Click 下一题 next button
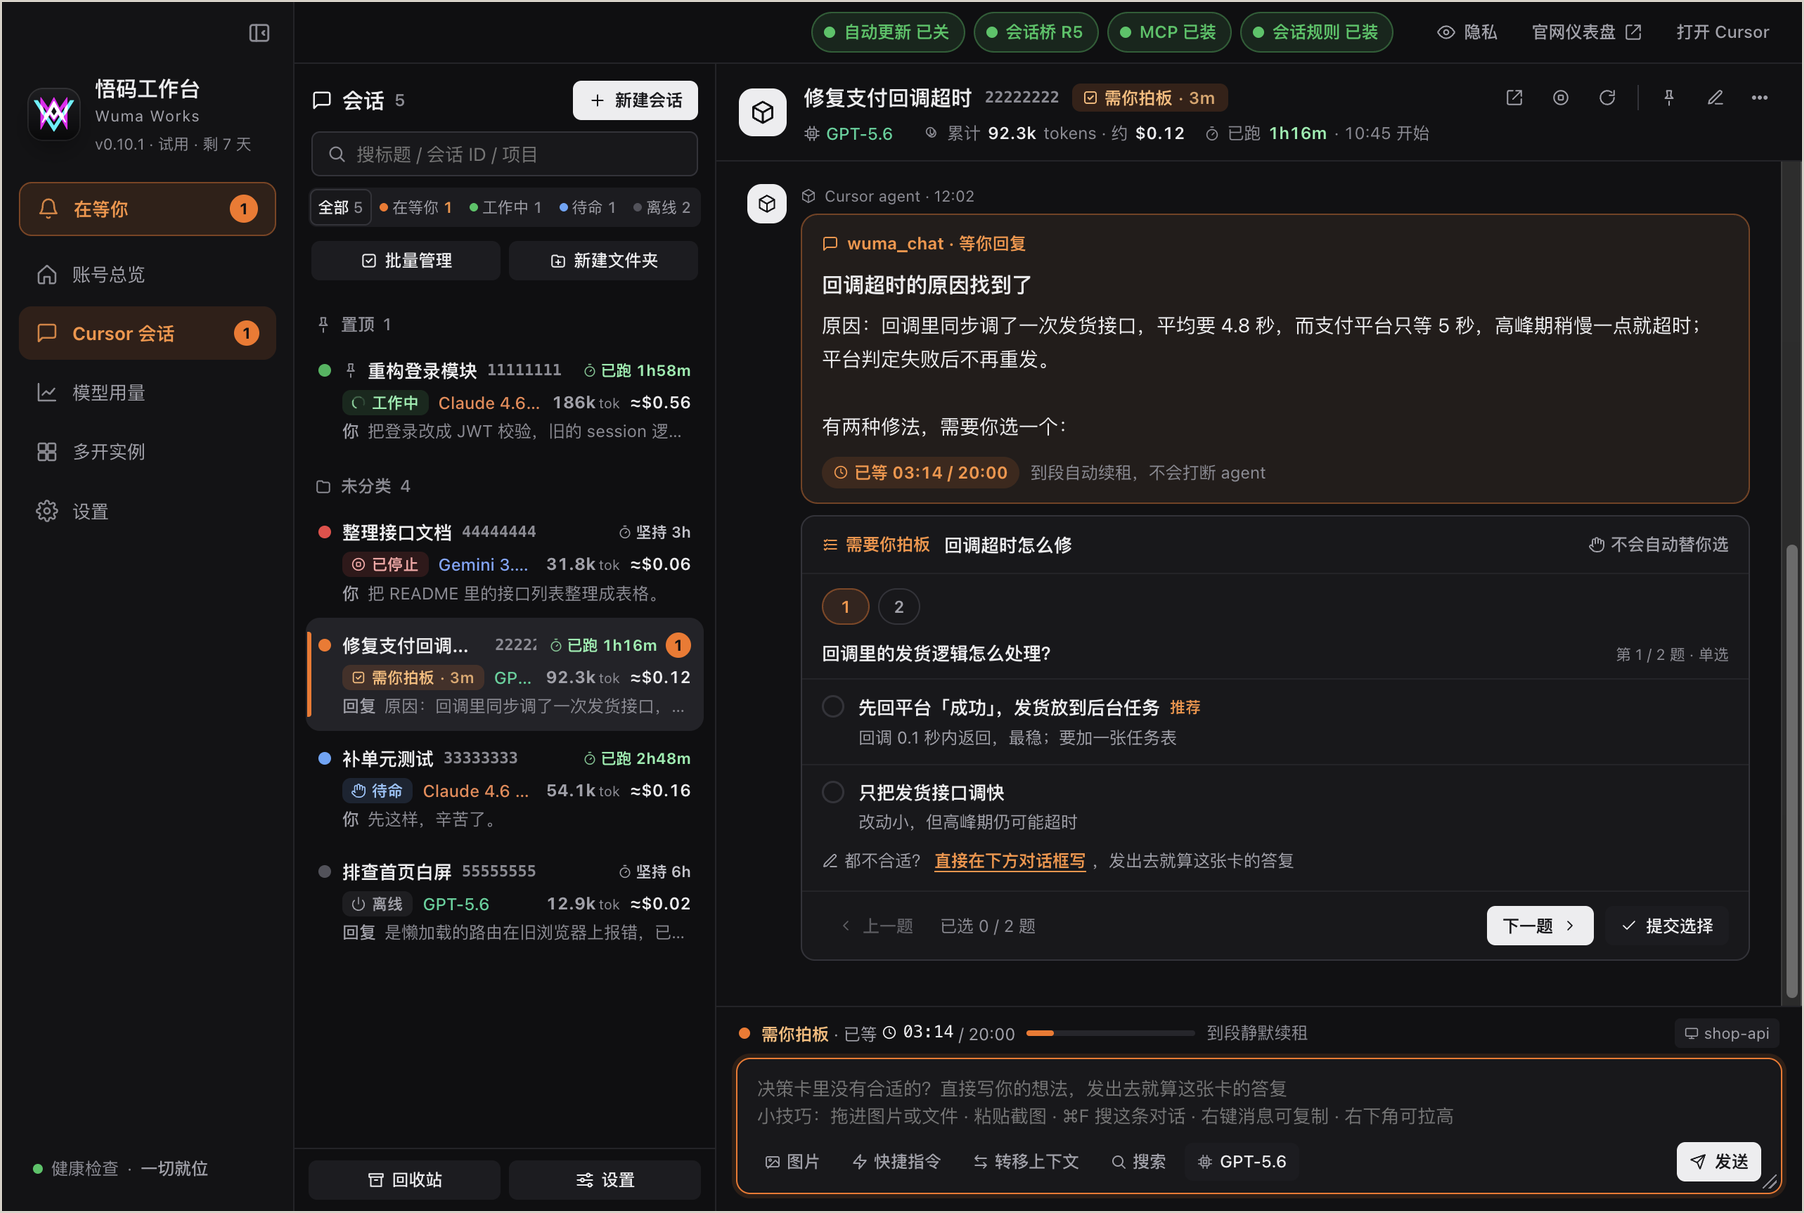 [x=1539, y=926]
